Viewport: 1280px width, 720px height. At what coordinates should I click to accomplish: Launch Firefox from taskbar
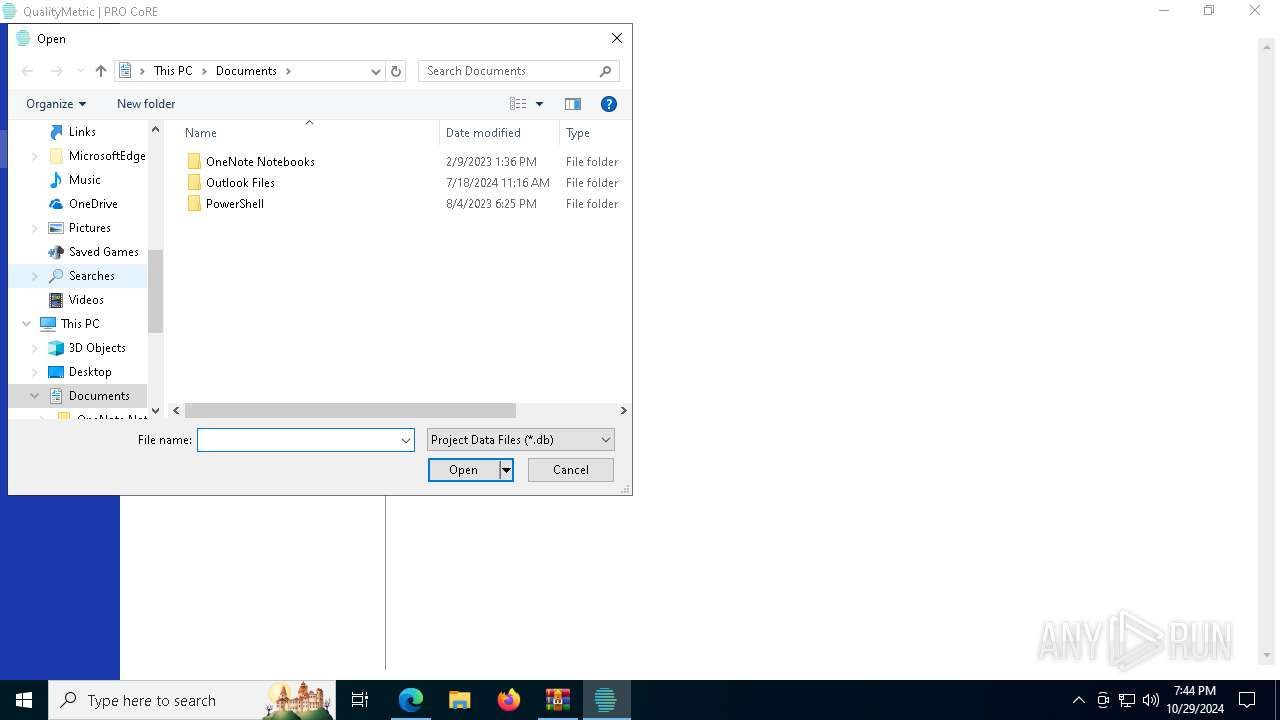[509, 700]
